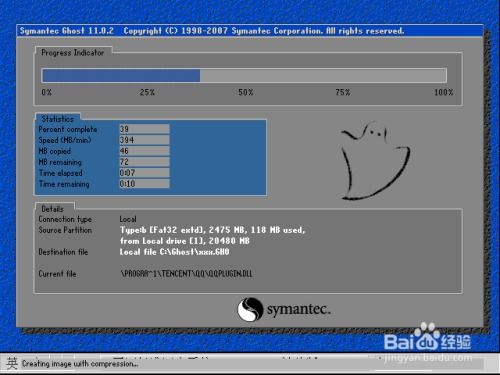This screenshot has height=375, width=500.
Task: Click the Current file path text
Action: tap(186, 274)
